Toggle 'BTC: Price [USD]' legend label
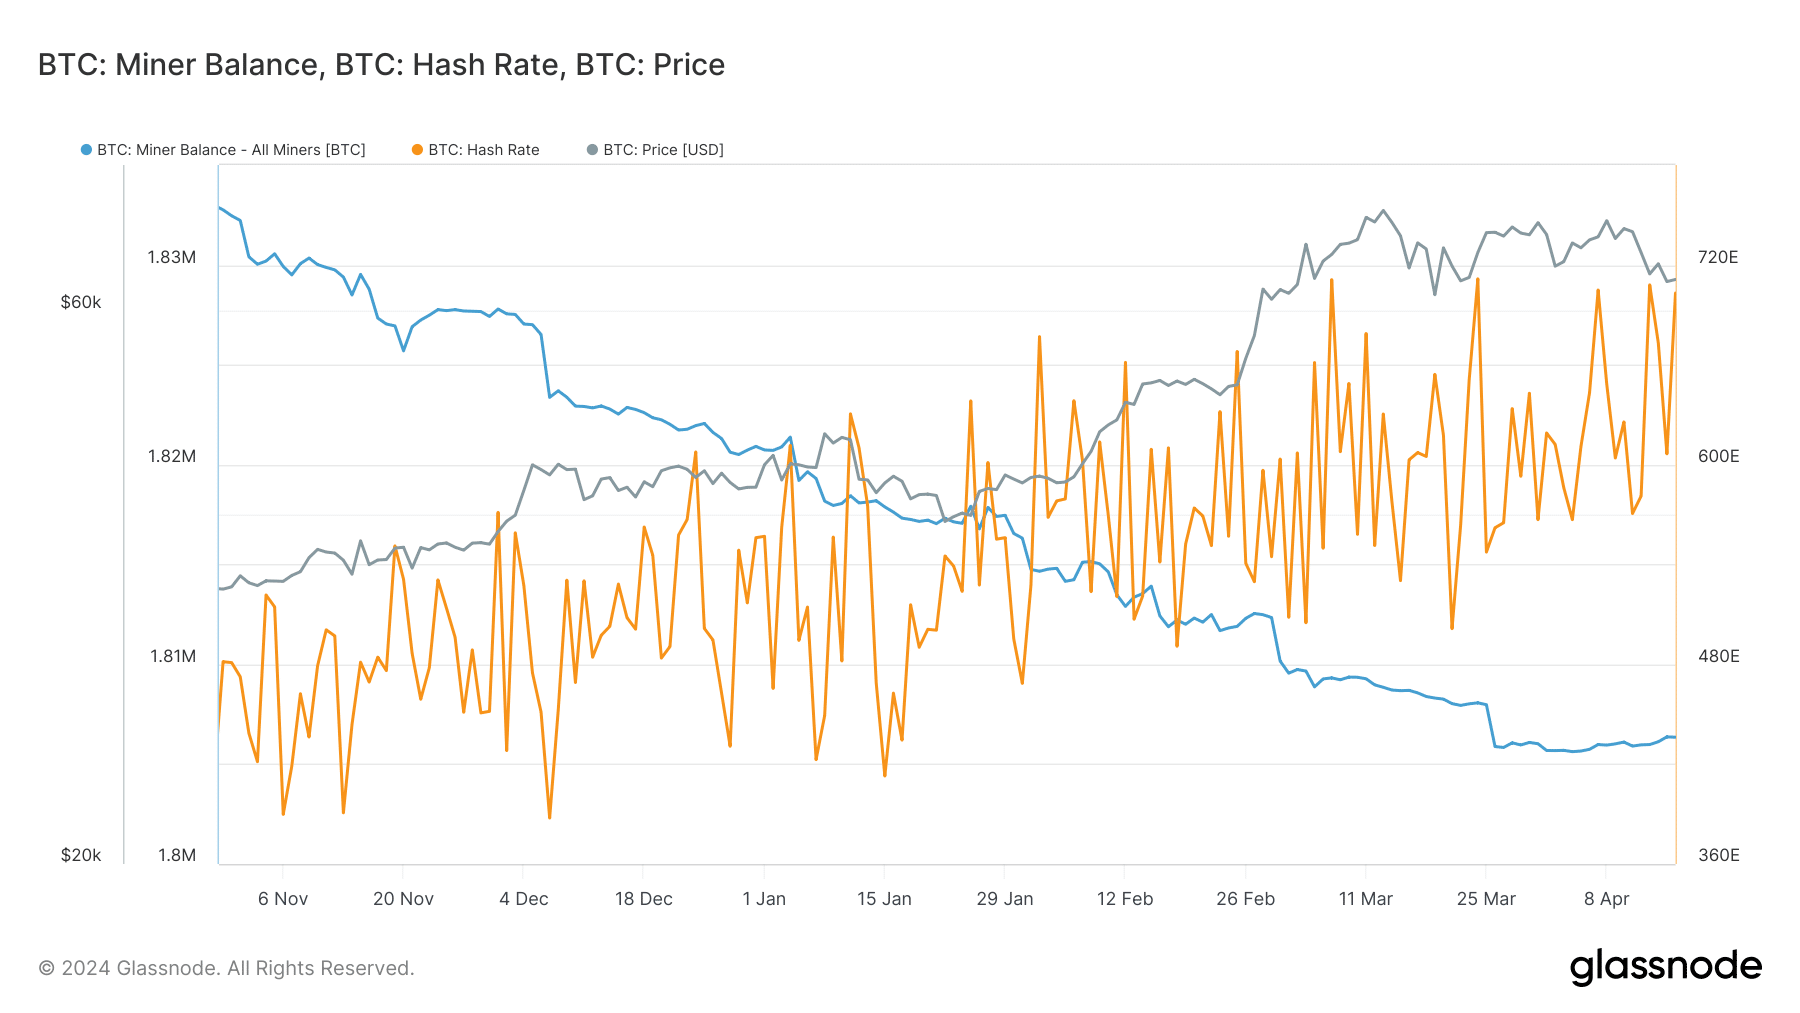Viewport: 1800px width, 1013px height. 663,150
